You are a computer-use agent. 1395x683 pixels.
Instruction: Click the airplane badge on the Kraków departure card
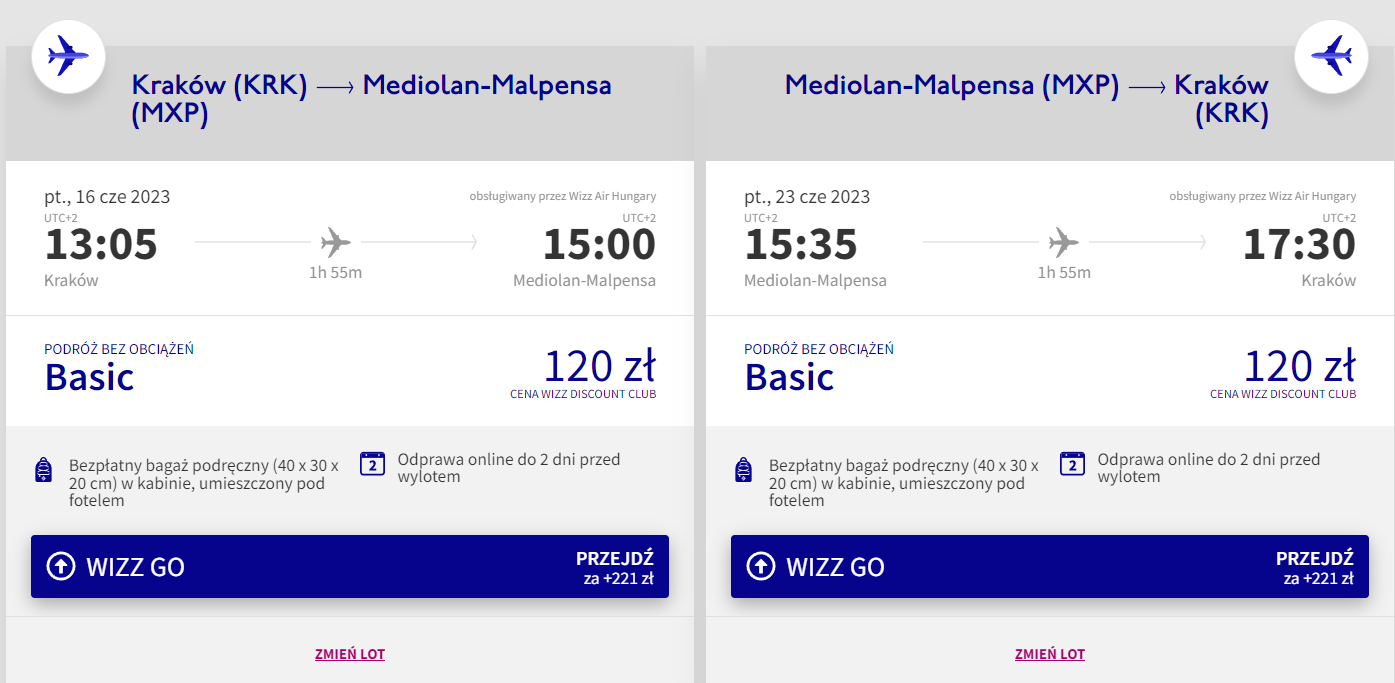point(68,55)
